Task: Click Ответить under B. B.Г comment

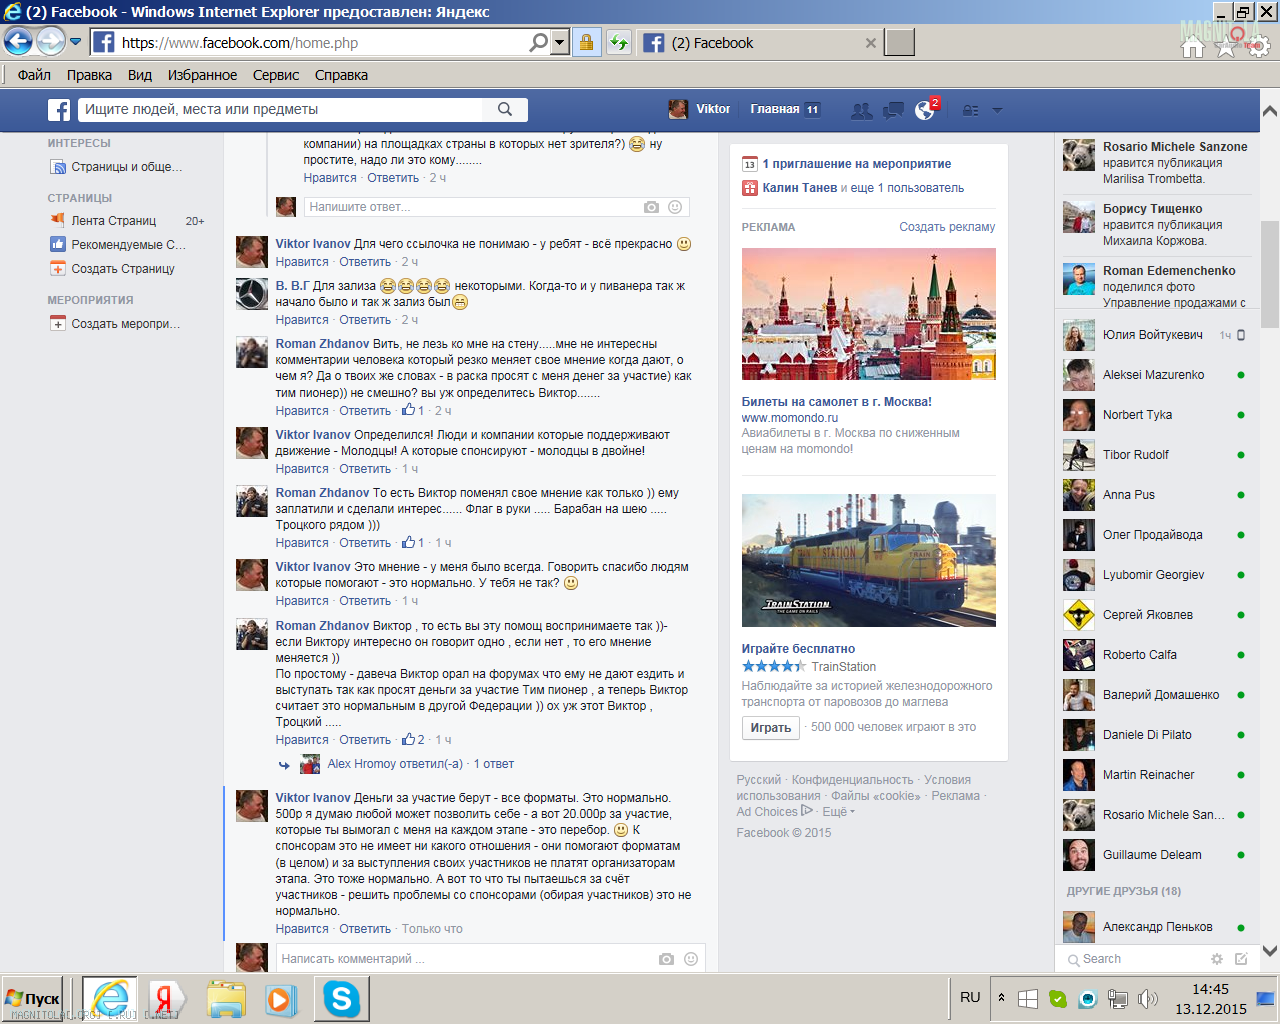Action: 365,320
